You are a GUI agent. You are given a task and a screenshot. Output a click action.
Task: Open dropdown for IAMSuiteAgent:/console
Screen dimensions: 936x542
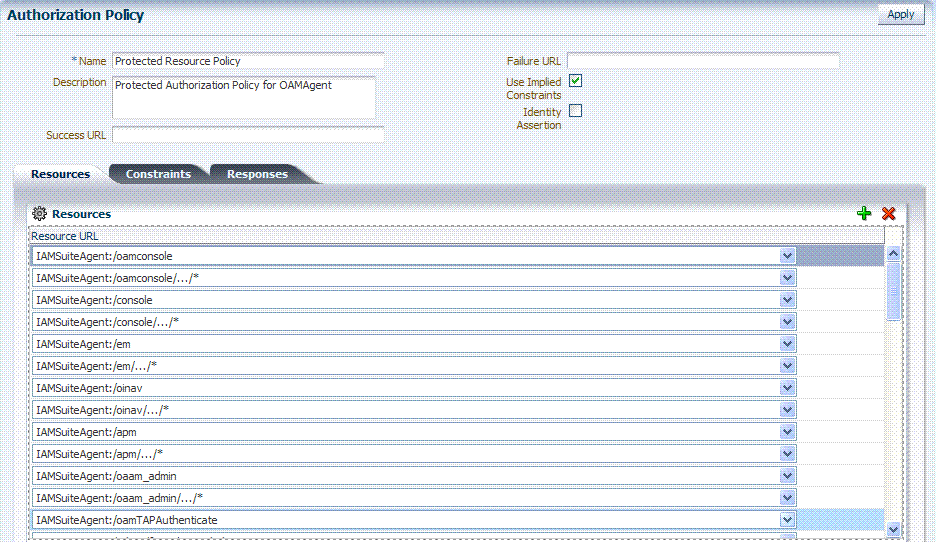point(787,300)
